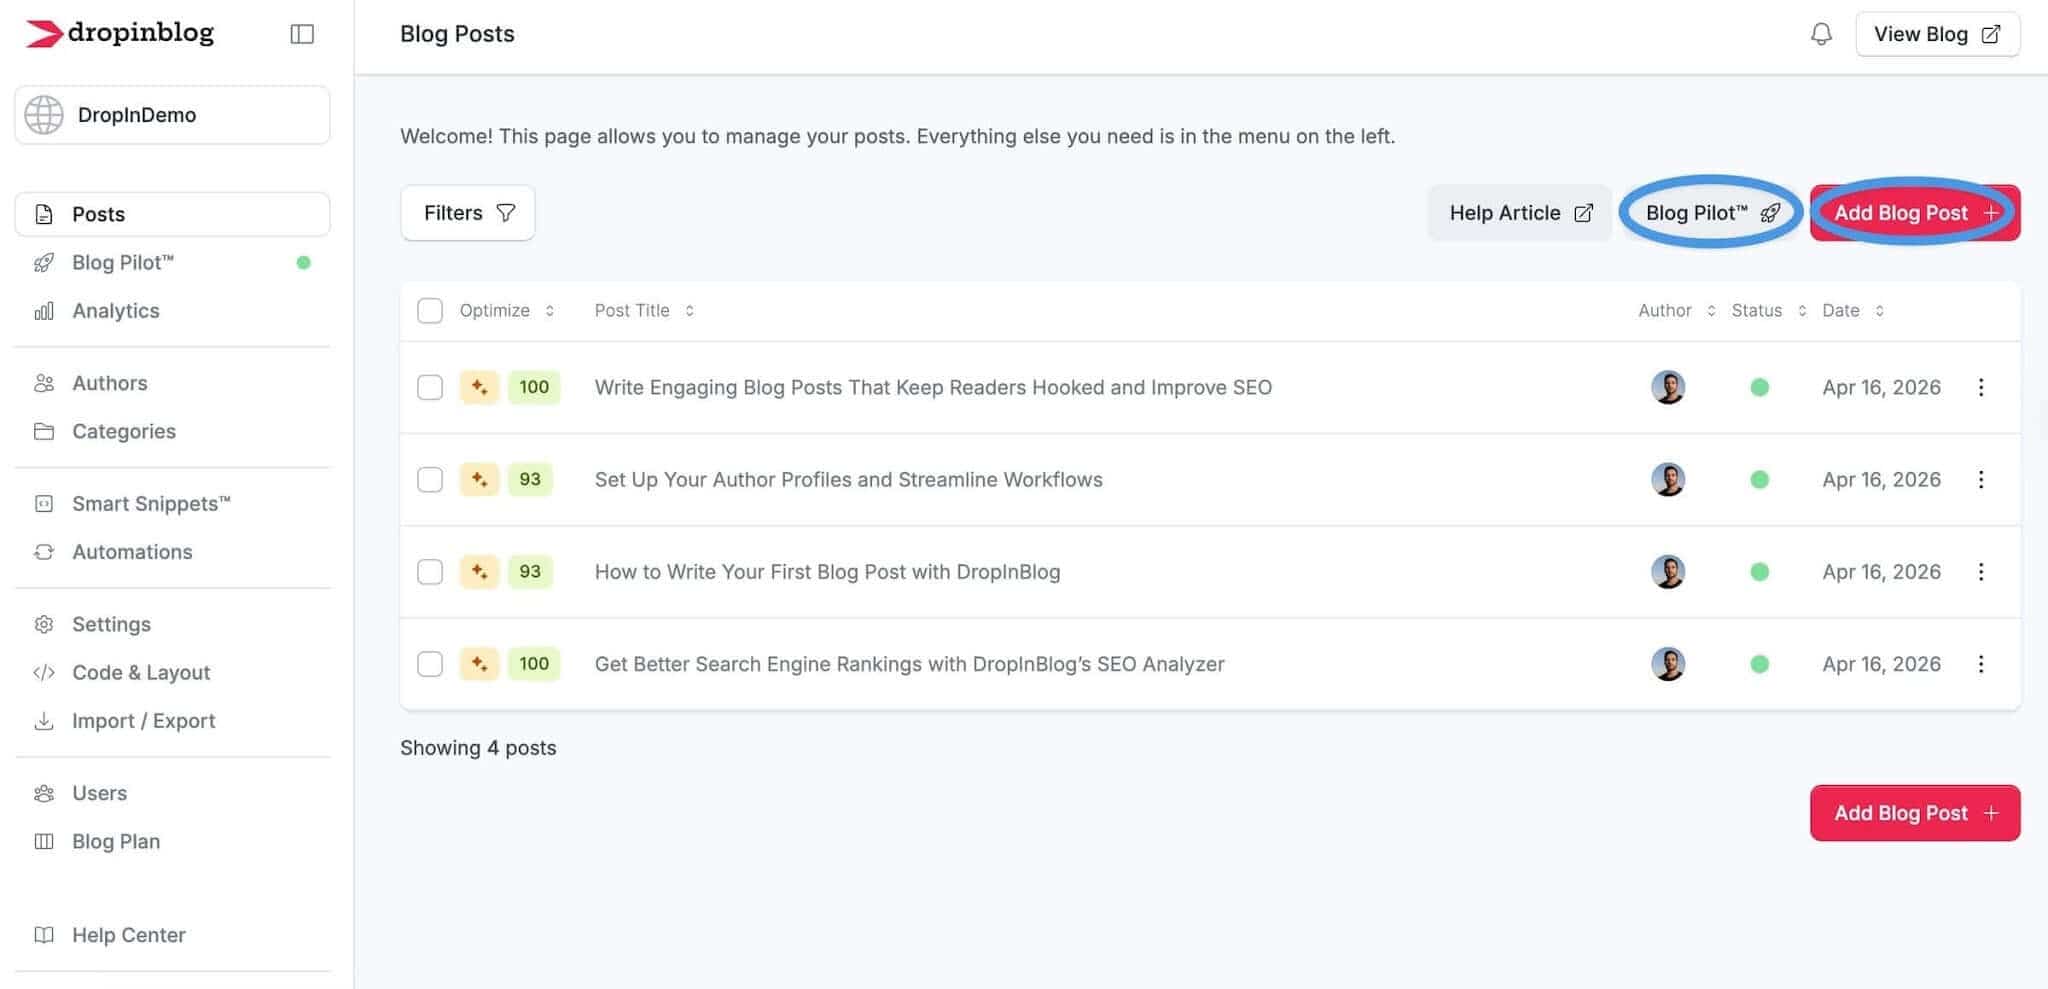This screenshot has height=989, width=2048.
Task: Click AI optimize sparkle icon for 'Write Engaging' post
Action: [479, 387]
